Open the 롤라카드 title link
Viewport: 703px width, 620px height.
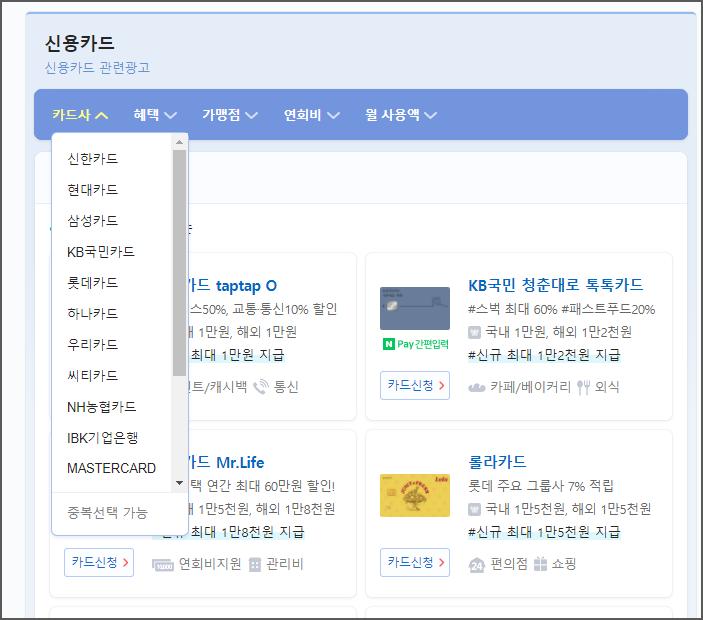coord(497,462)
